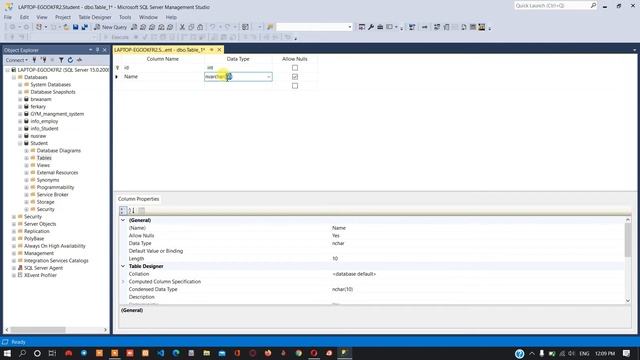This screenshot has width=640, height=360.
Task: Open the database selector combo box in toolbar
Action: 314,27
